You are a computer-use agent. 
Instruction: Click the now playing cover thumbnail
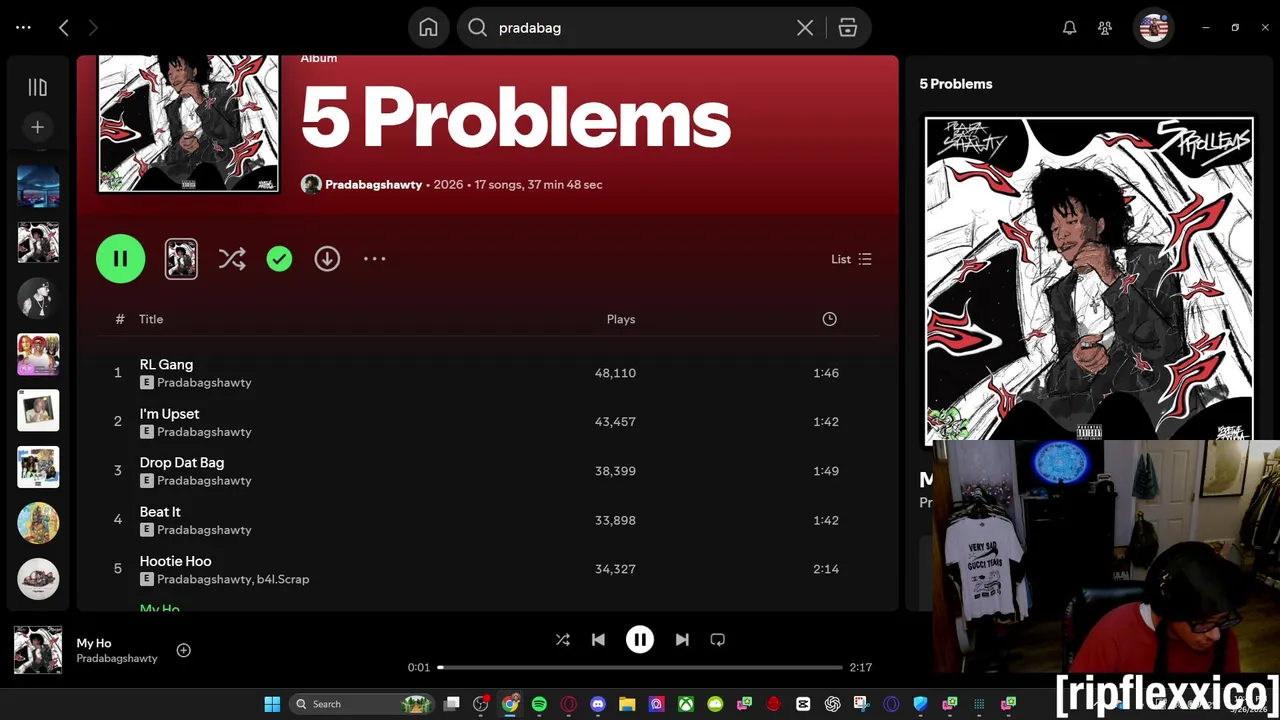(38, 650)
